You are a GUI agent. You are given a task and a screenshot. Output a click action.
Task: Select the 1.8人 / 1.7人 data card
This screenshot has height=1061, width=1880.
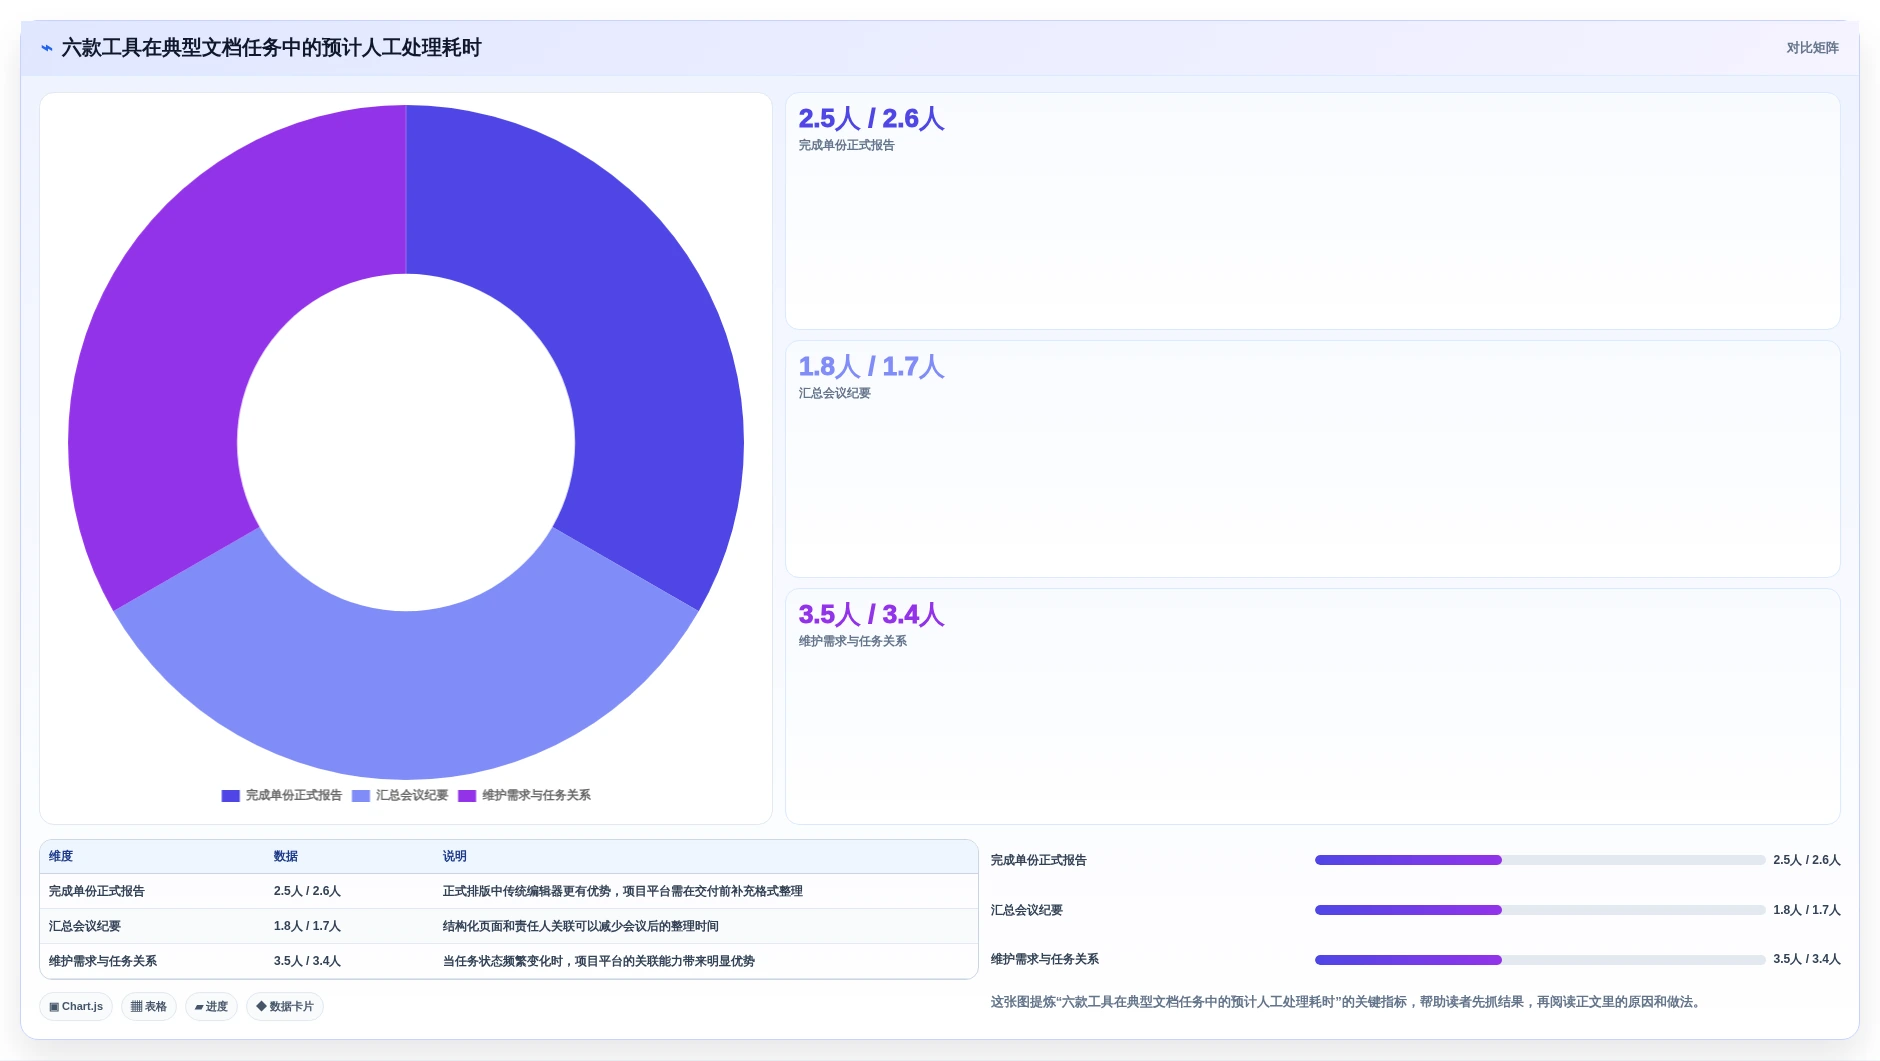click(1312, 459)
